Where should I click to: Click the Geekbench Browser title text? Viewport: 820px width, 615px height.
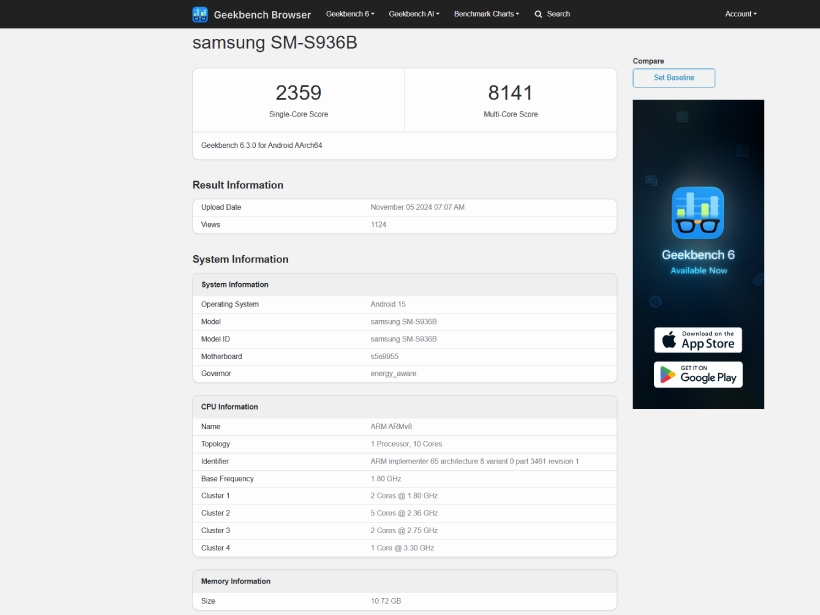pos(262,15)
